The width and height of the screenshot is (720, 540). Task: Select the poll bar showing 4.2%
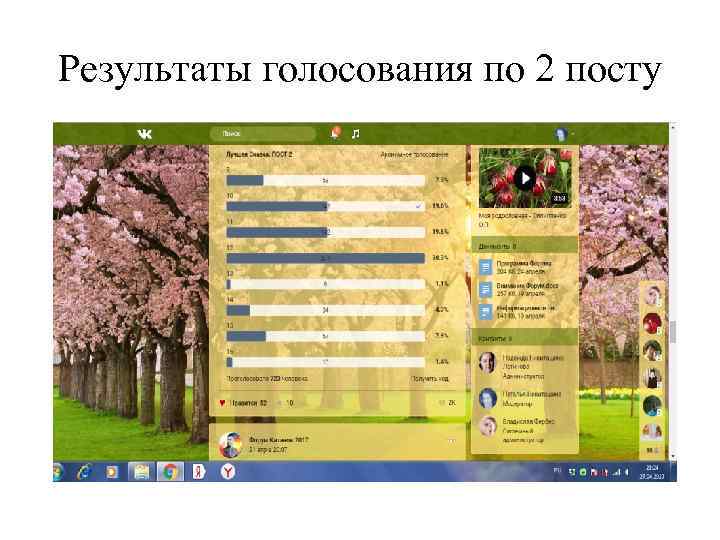[x=326, y=310]
